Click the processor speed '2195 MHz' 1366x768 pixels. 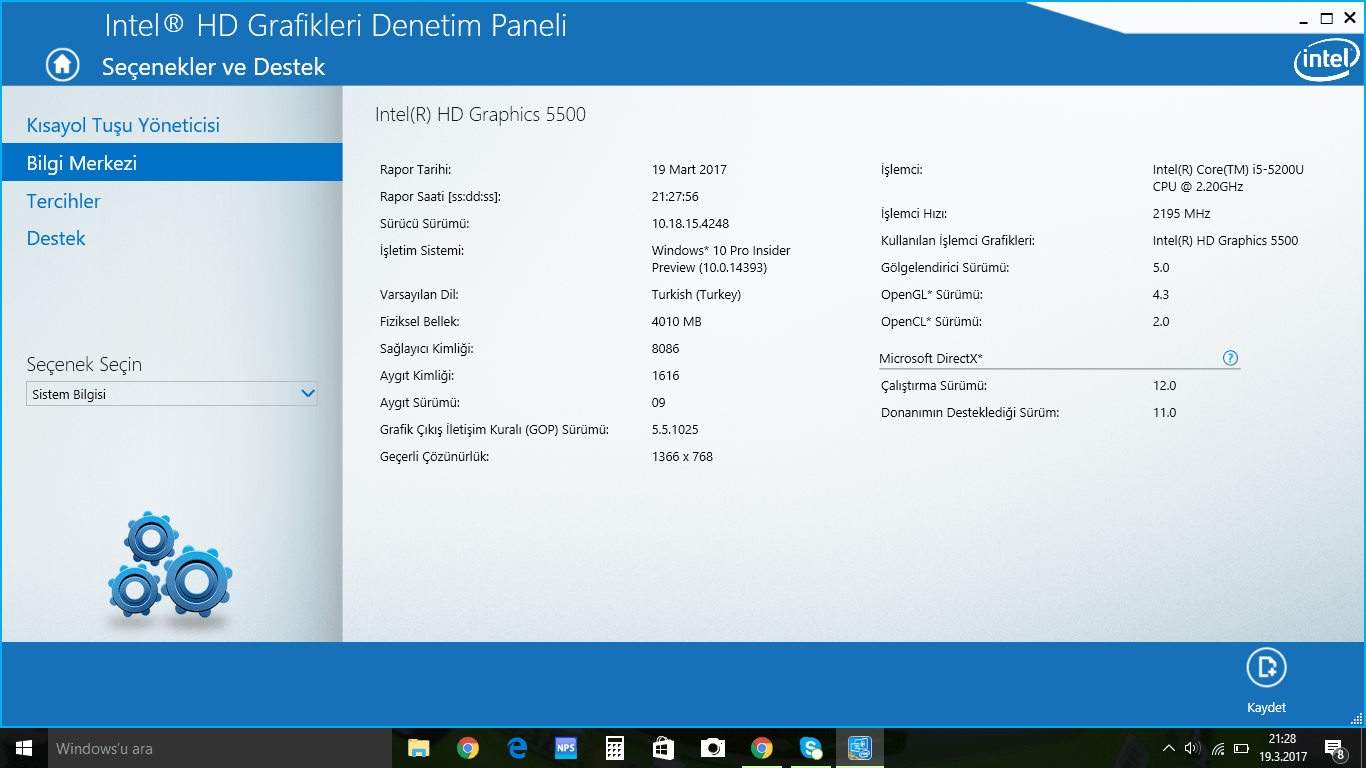[1182, 213]
